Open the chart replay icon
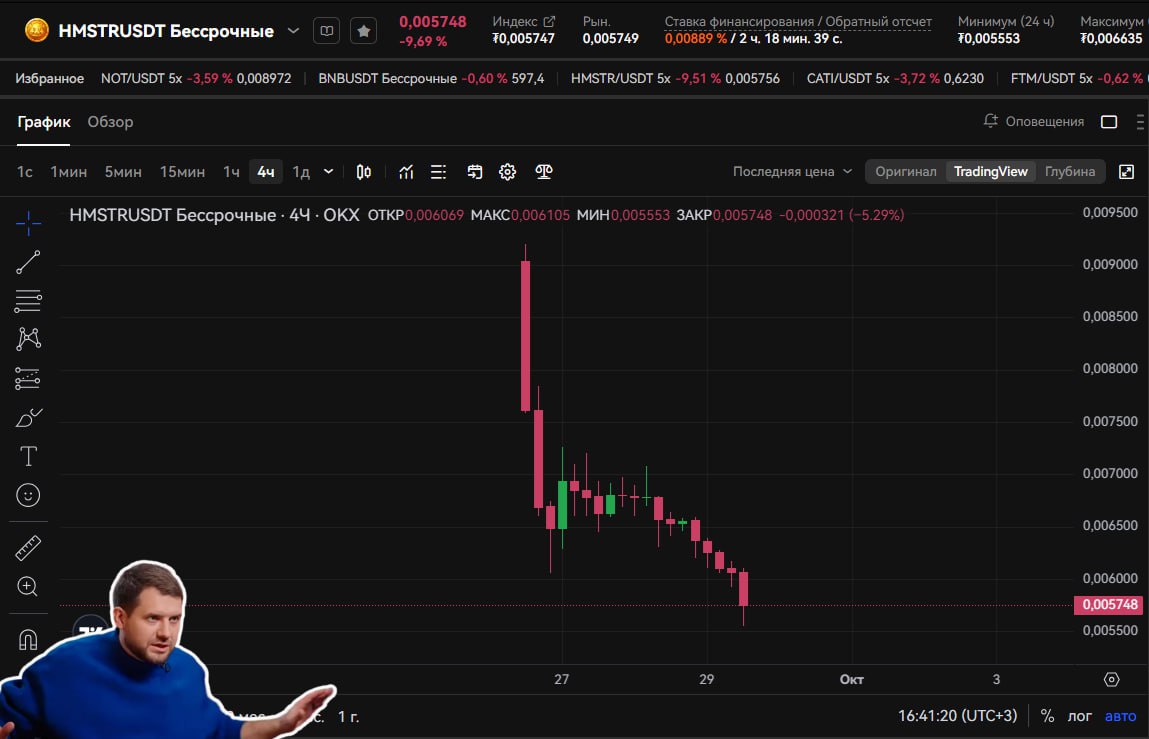The width and height of the screenshot is (1149, 739). click(x=475, y=172)
